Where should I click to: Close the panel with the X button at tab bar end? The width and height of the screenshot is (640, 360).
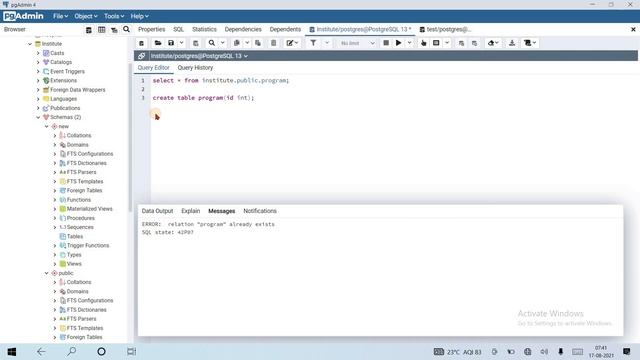click(x=633, y=29)
